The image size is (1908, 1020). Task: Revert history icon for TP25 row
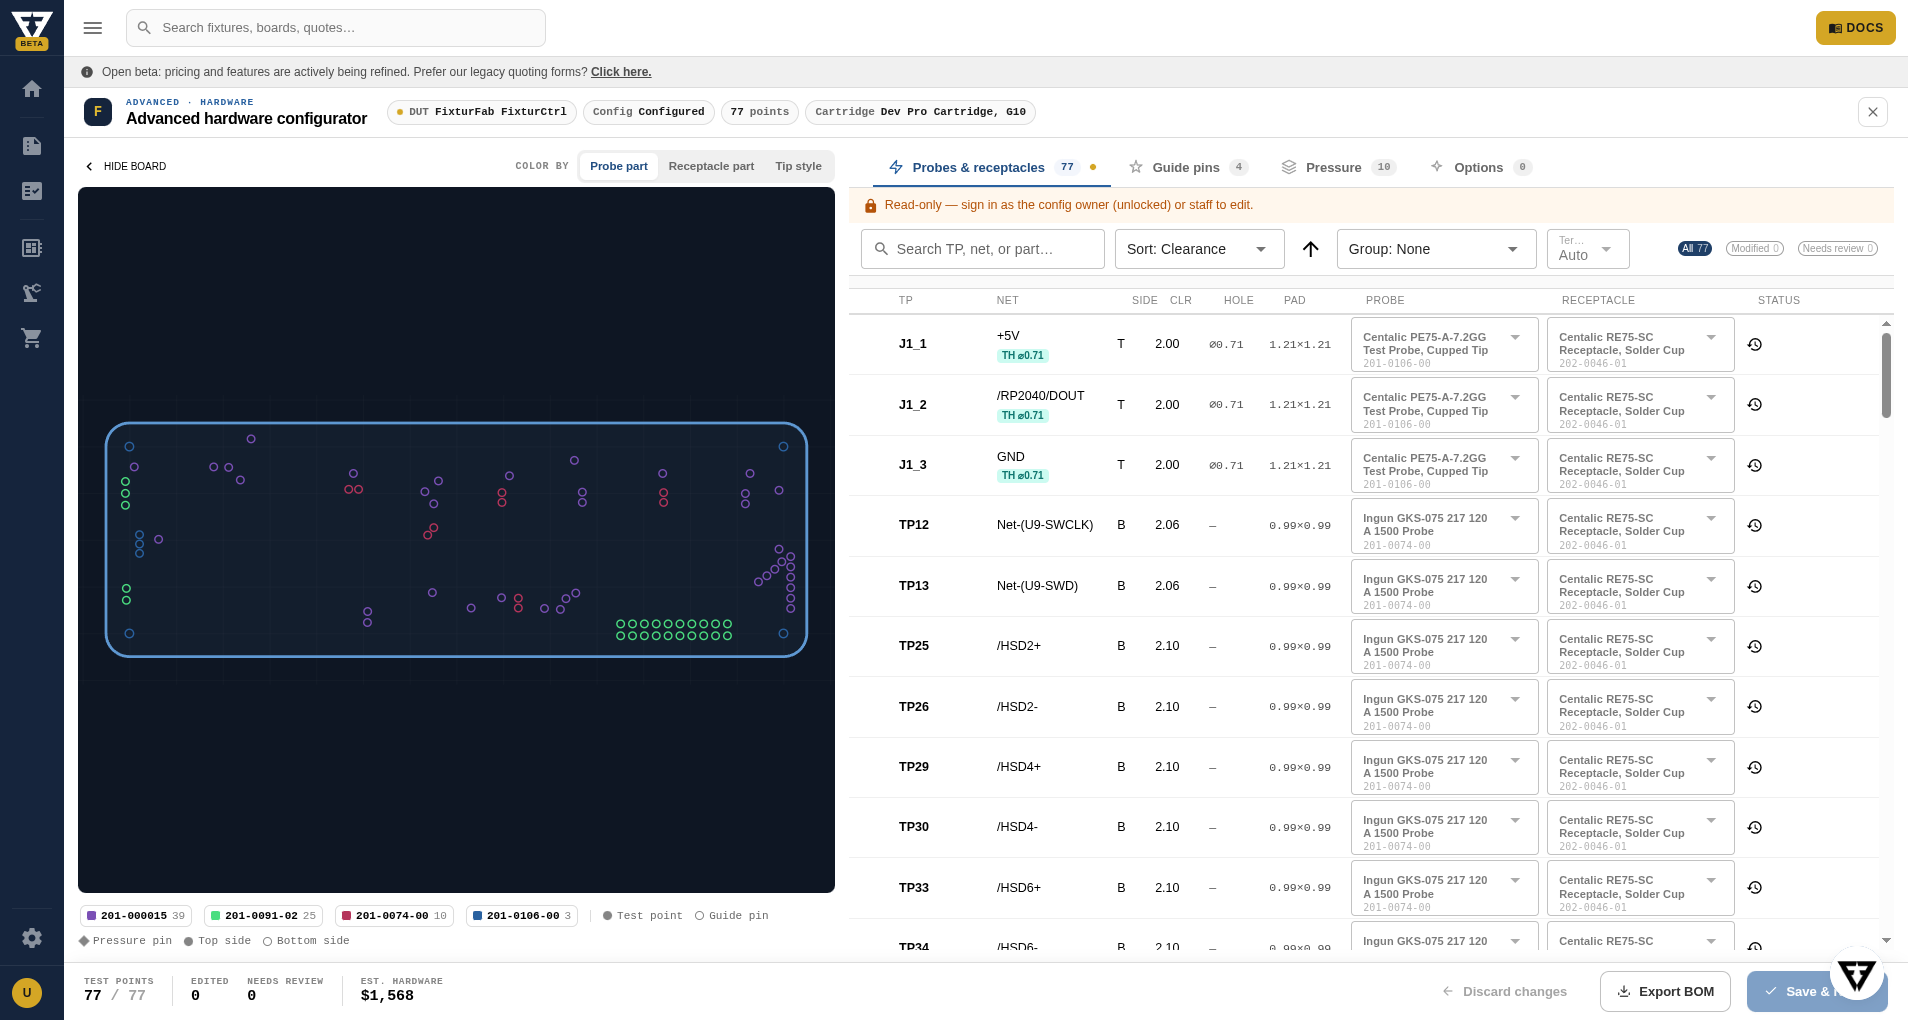[1755, 647]
